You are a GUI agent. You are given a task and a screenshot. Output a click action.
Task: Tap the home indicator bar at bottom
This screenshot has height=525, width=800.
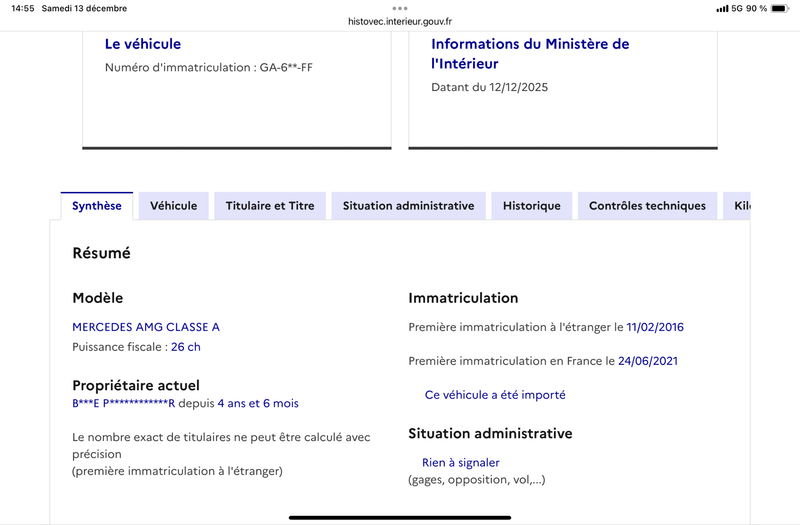[x=399, y=517]
